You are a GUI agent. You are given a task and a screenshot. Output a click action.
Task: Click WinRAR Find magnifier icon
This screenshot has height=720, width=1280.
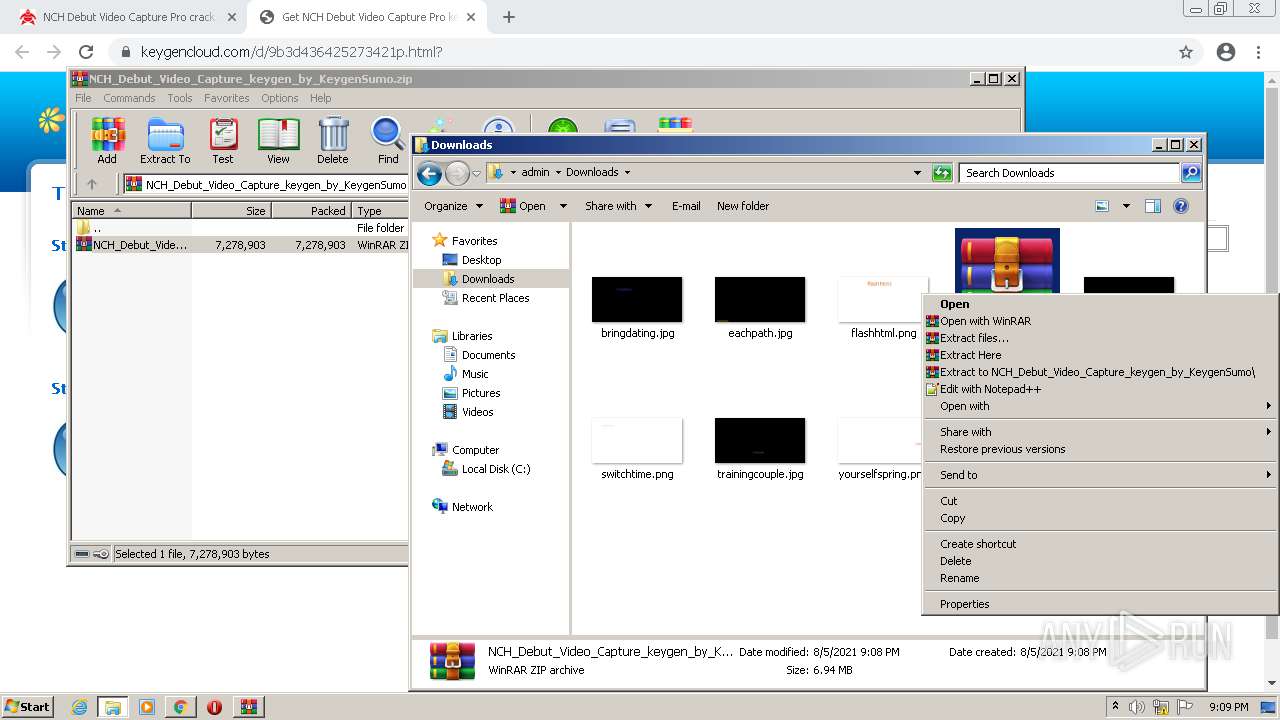point(388,140)
